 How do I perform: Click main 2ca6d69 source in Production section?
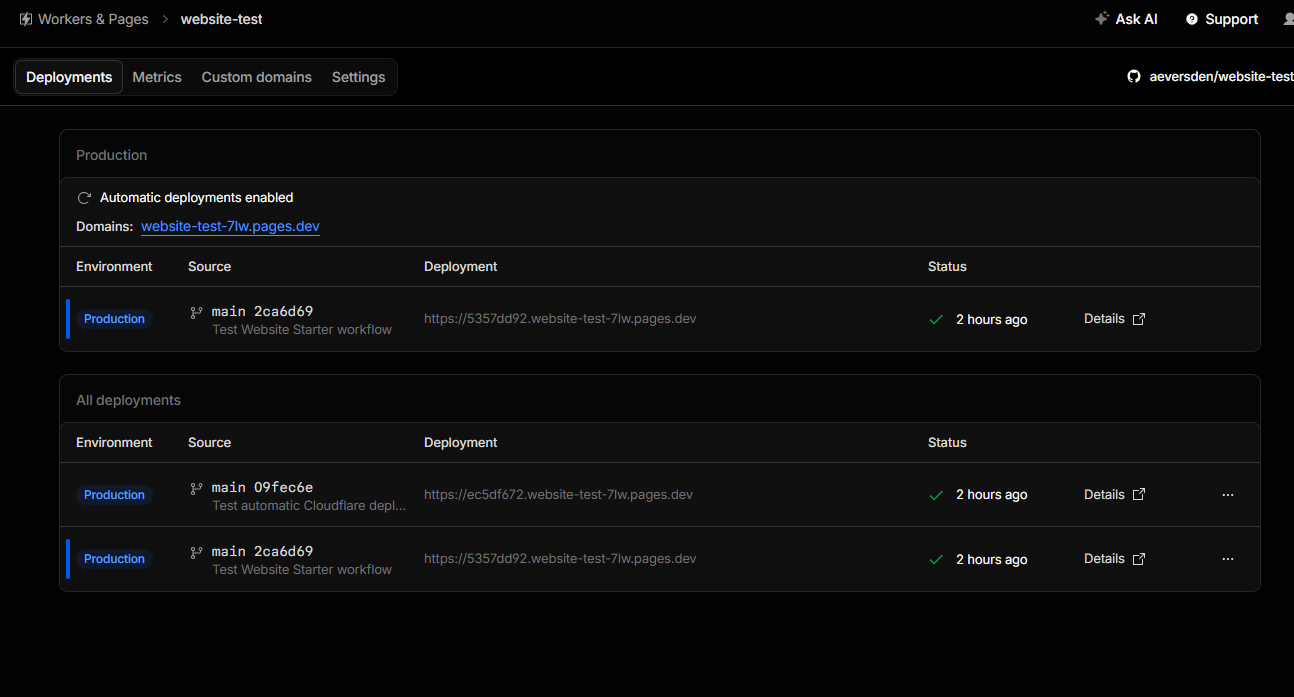262,311
